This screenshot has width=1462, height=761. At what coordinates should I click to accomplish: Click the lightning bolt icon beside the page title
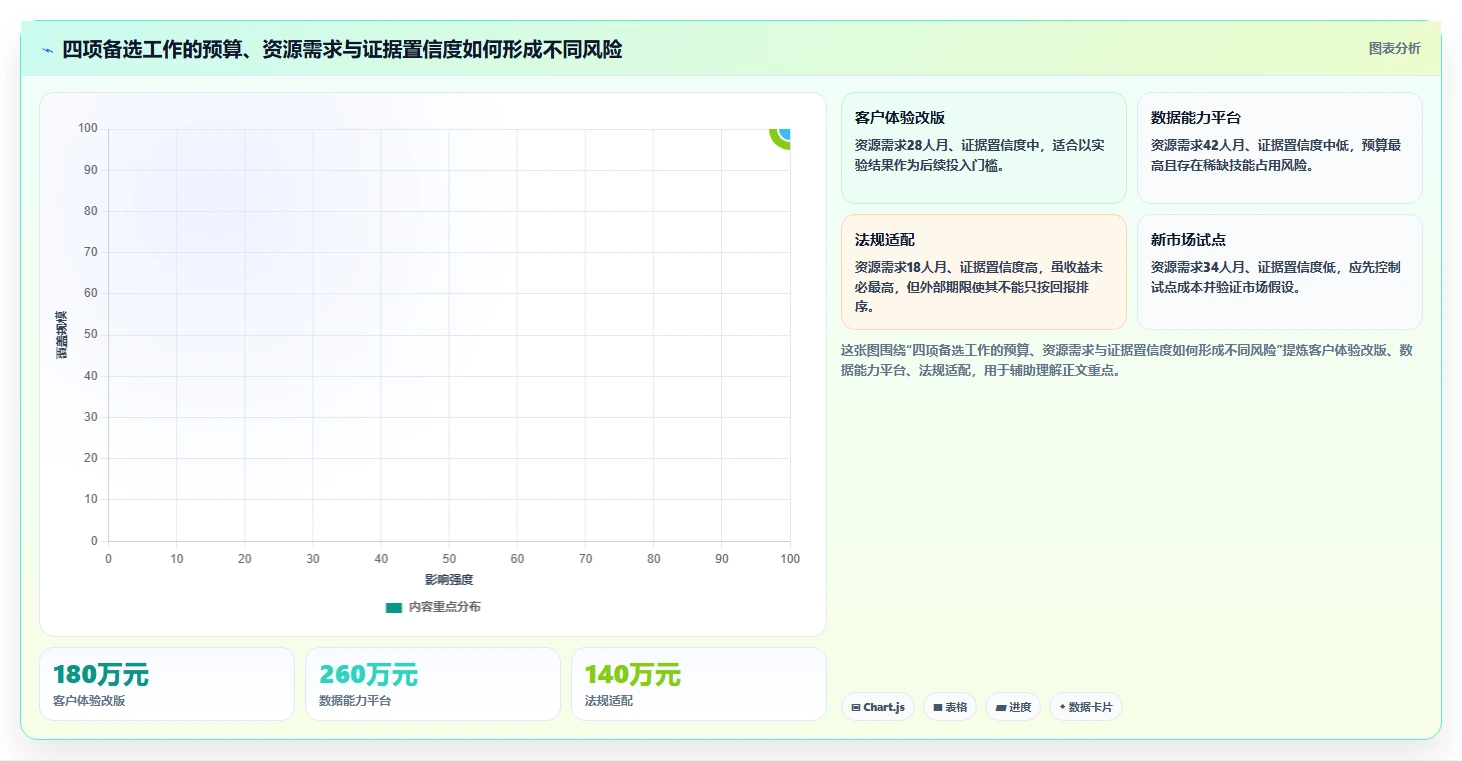click(47, 50)
